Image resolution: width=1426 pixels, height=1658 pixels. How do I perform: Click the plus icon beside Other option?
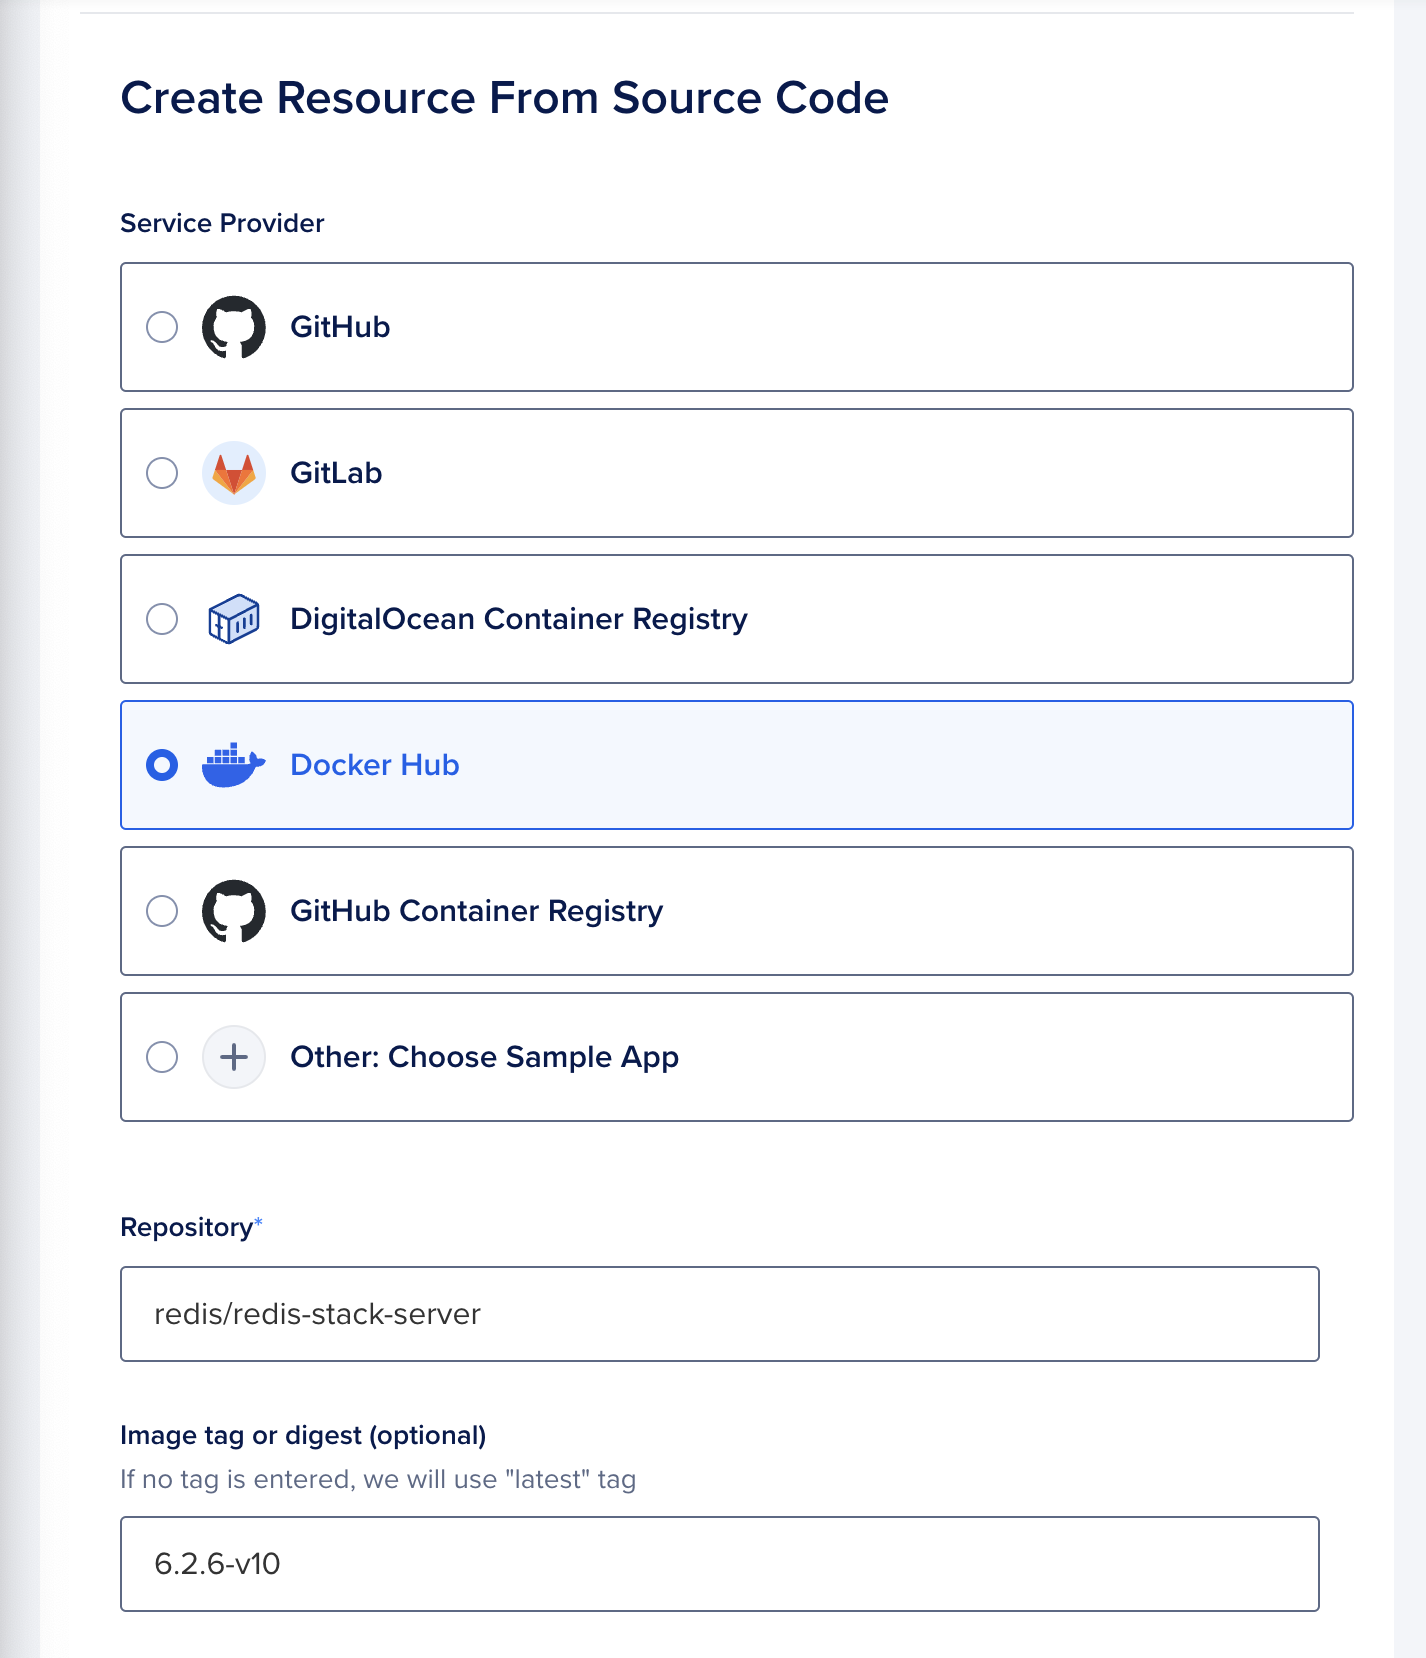[233, 1056]
